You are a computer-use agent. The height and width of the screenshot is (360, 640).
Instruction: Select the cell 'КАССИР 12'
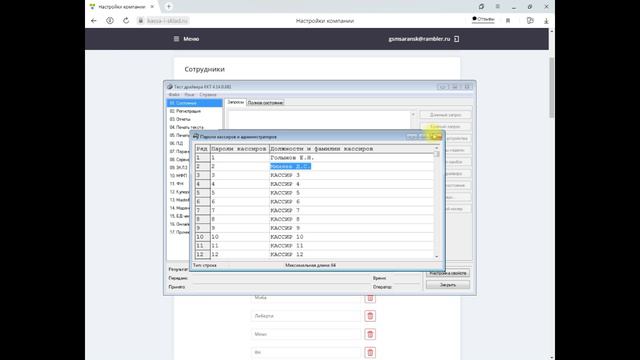tap(351, 254)
